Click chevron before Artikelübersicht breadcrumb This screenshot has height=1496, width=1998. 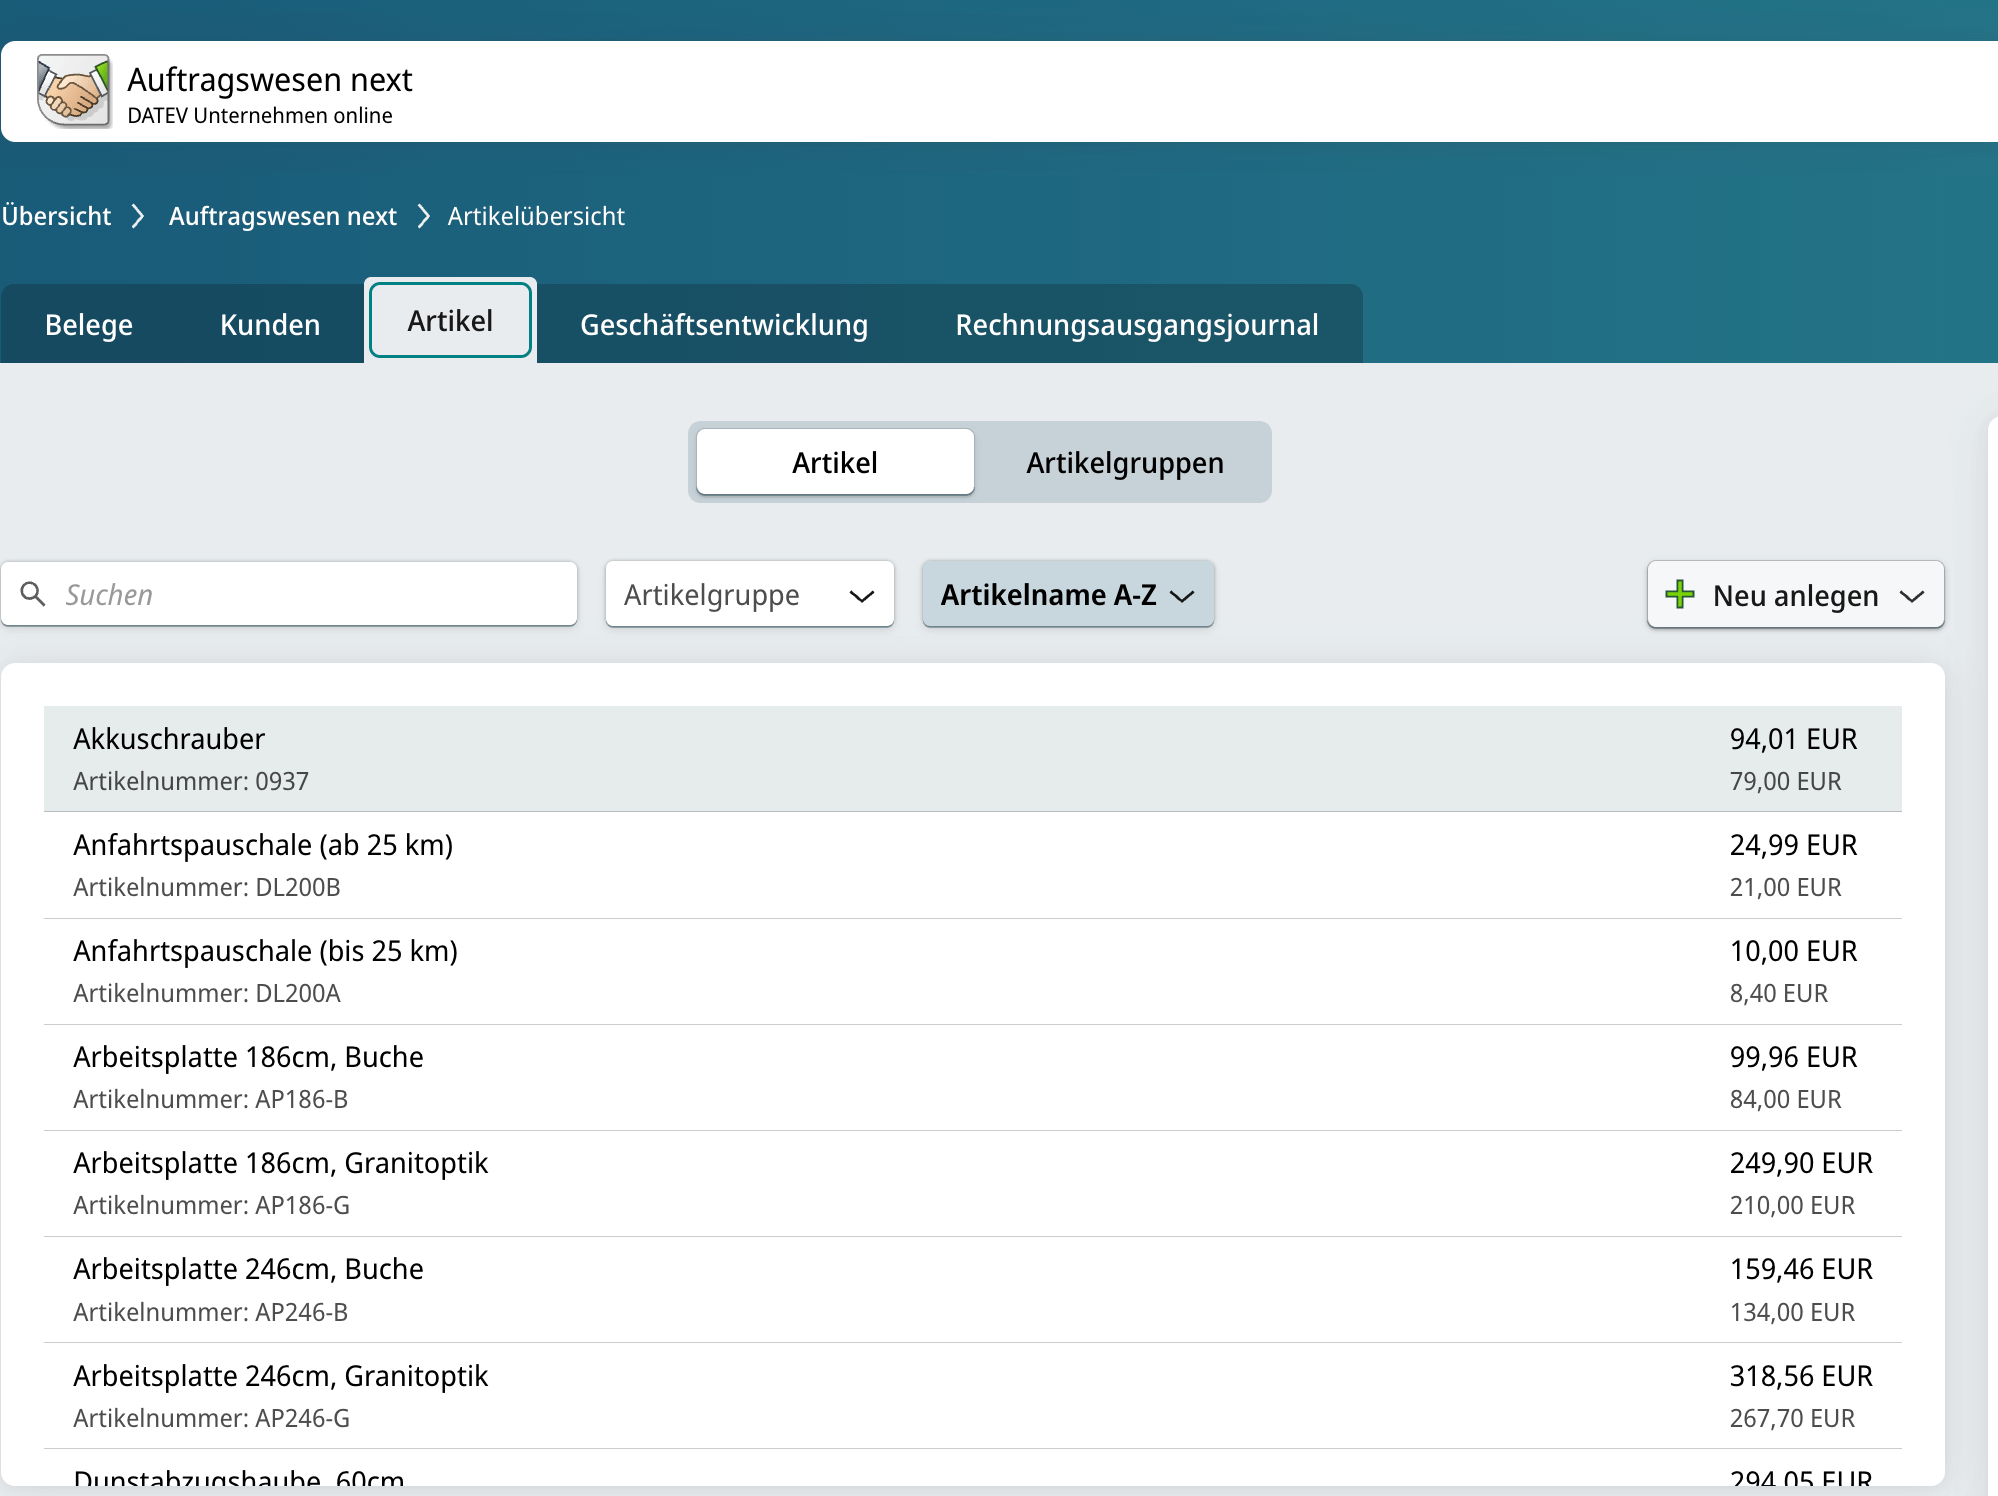(423, 216)
